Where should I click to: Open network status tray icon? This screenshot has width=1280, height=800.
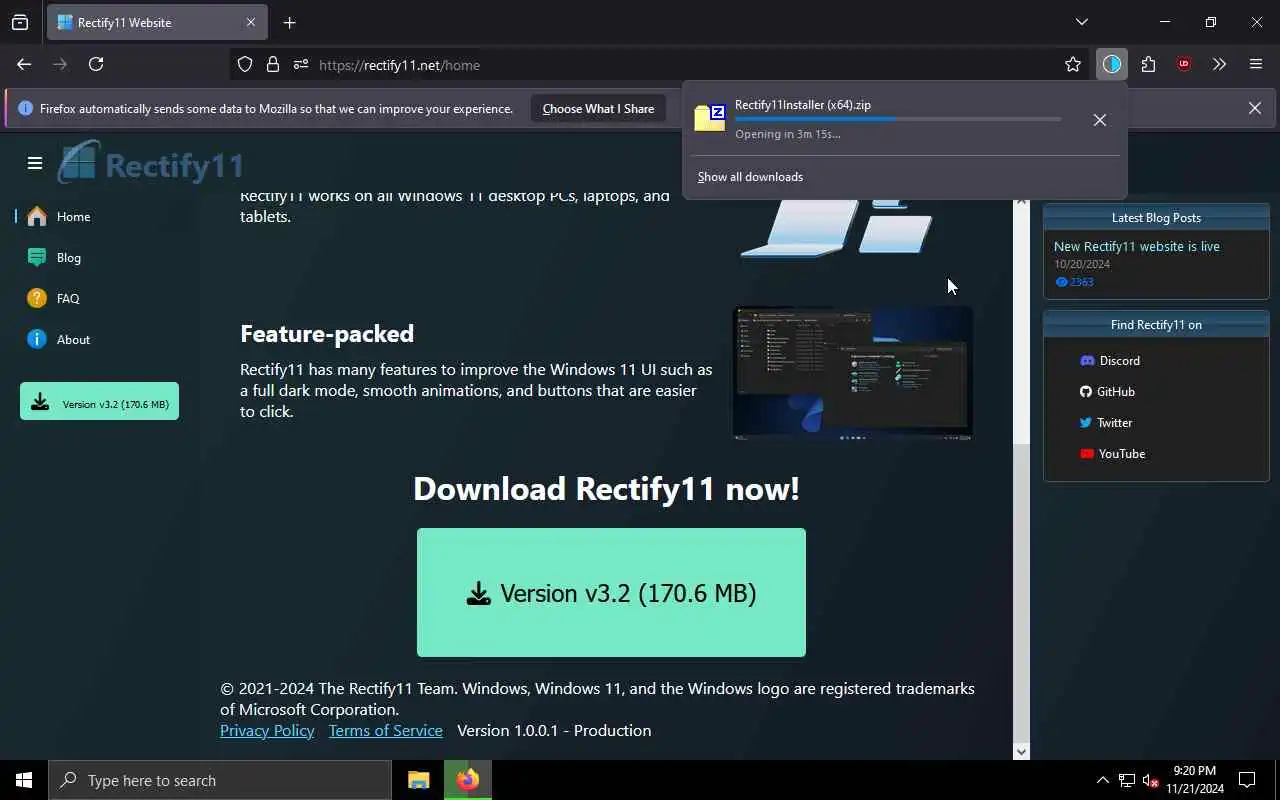[1126, 780]
